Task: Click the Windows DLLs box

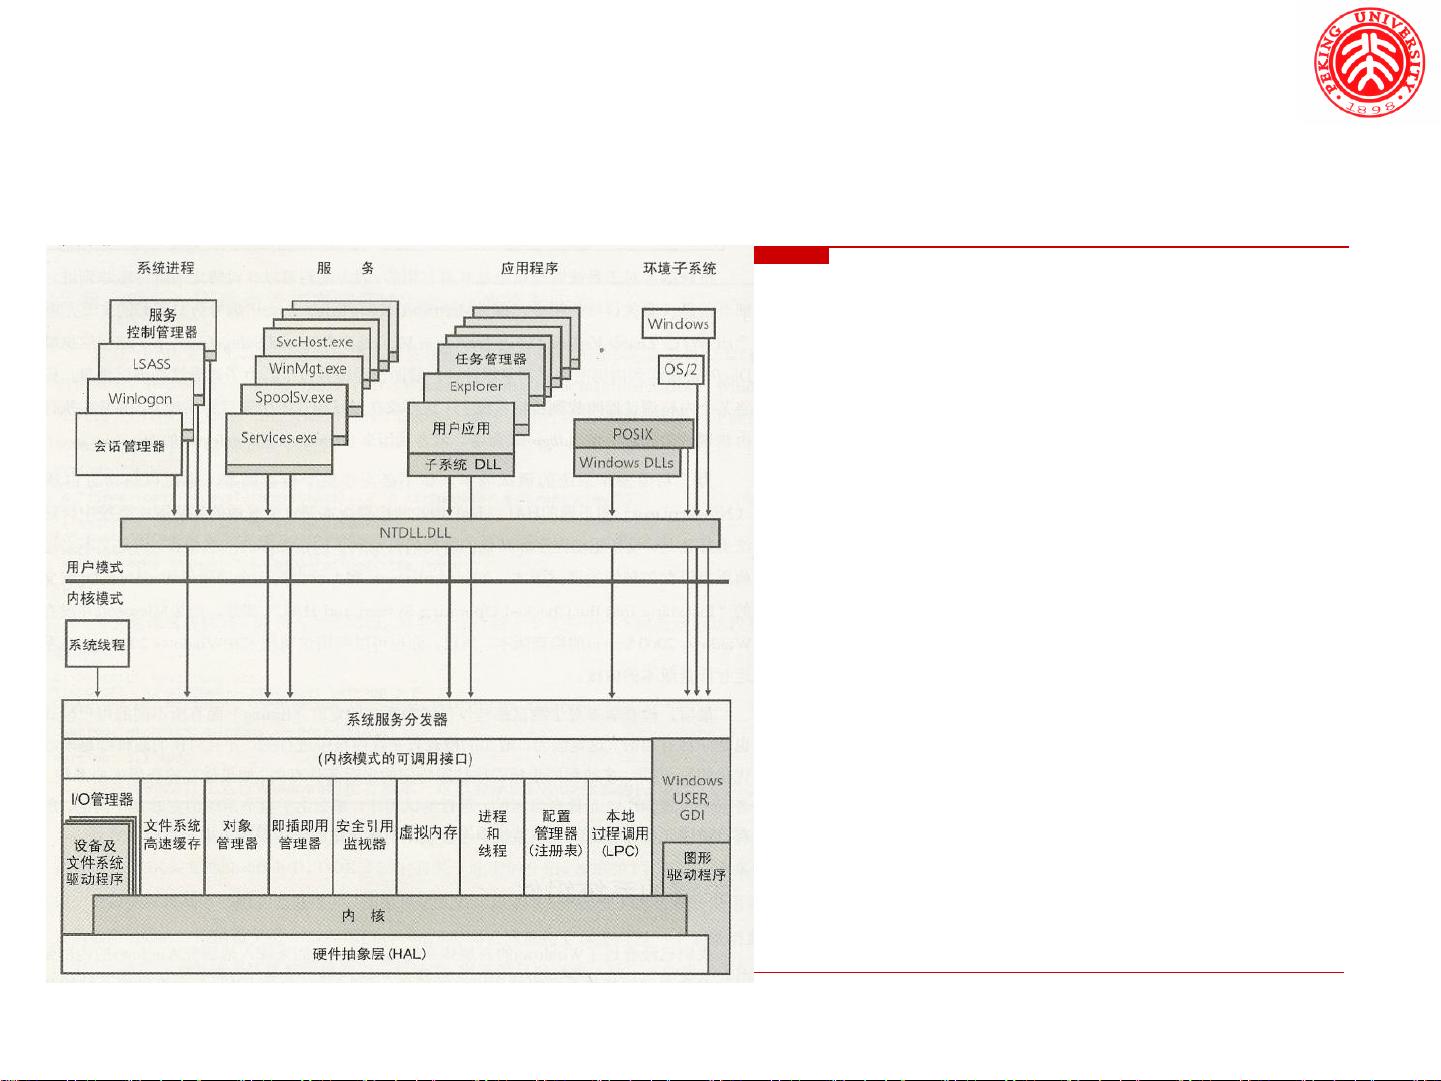Action: point(626,462)
